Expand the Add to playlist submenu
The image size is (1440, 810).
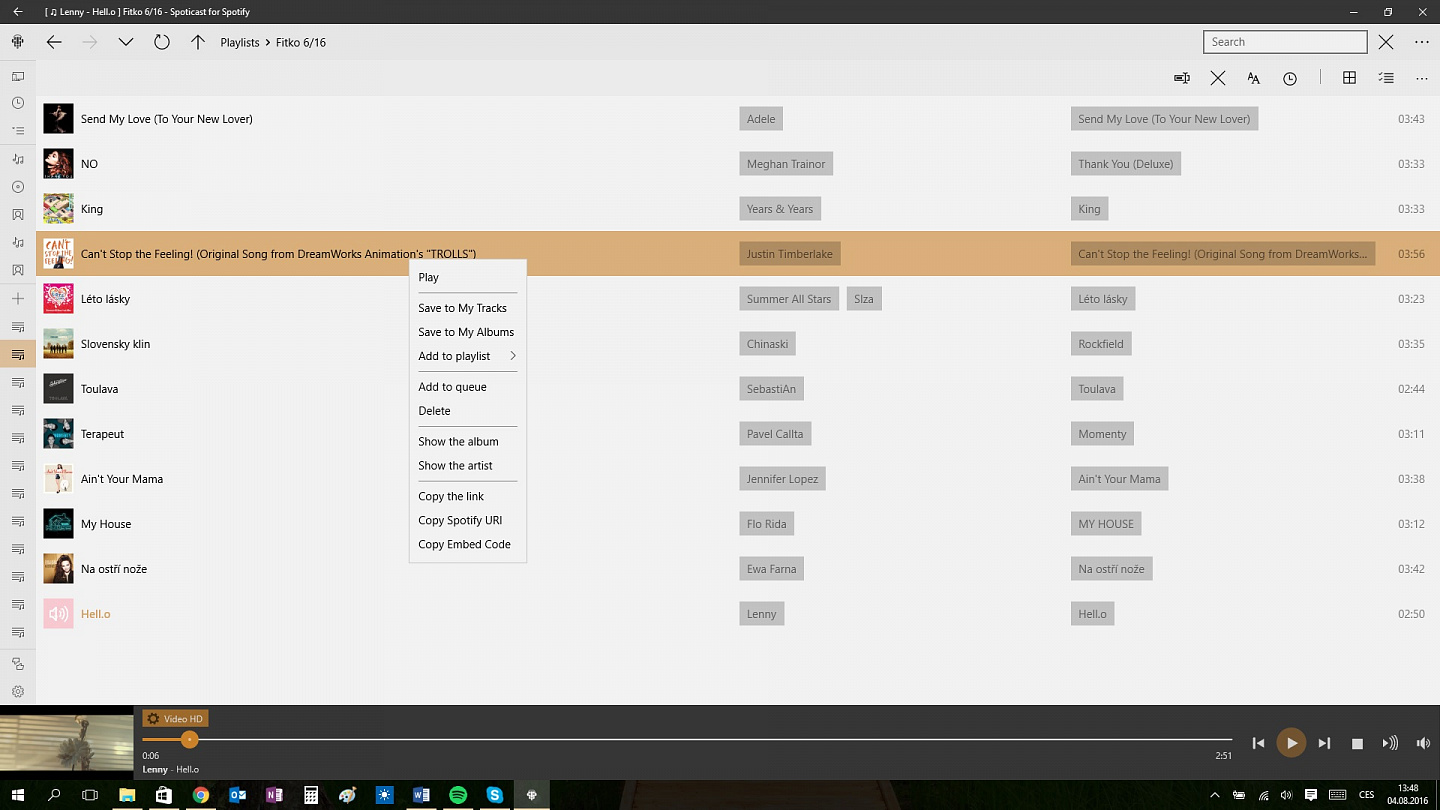point(468,356)
